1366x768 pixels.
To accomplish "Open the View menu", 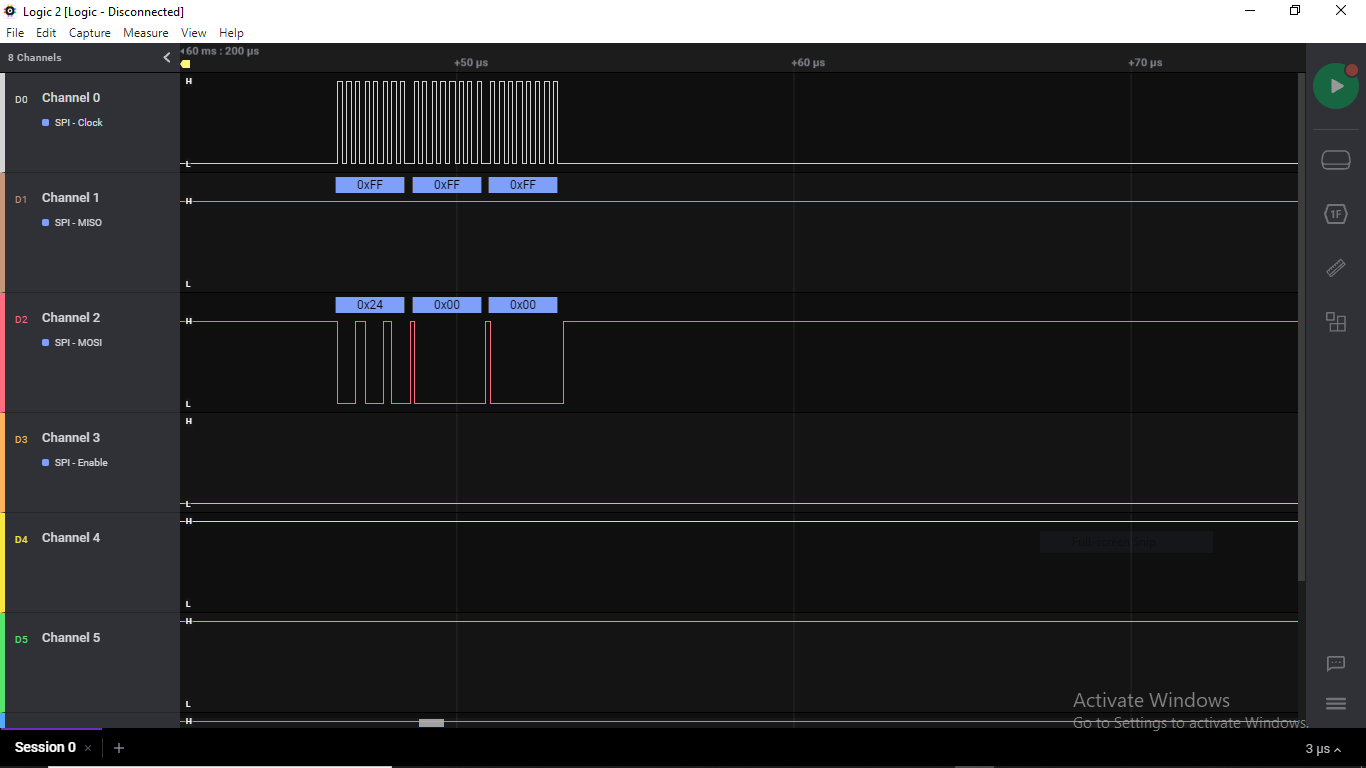I will click(194, 33).
